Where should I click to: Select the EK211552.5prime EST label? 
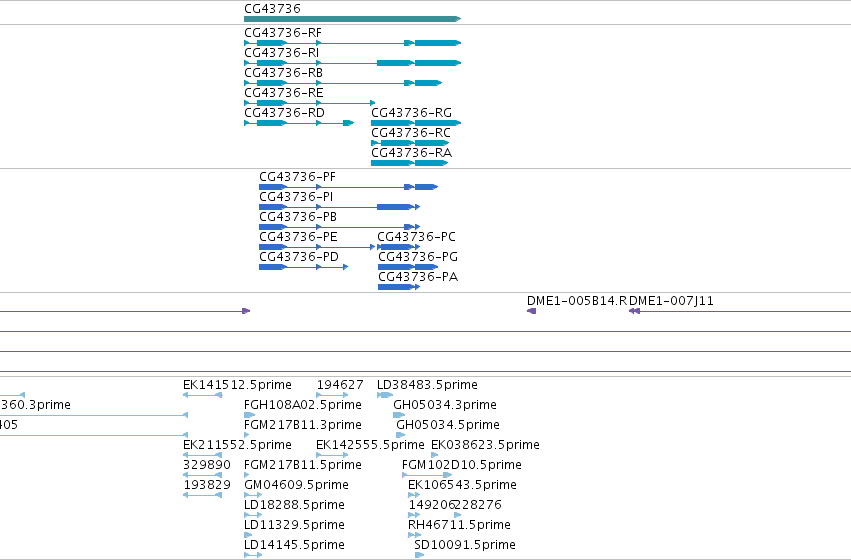coord(237,446)
